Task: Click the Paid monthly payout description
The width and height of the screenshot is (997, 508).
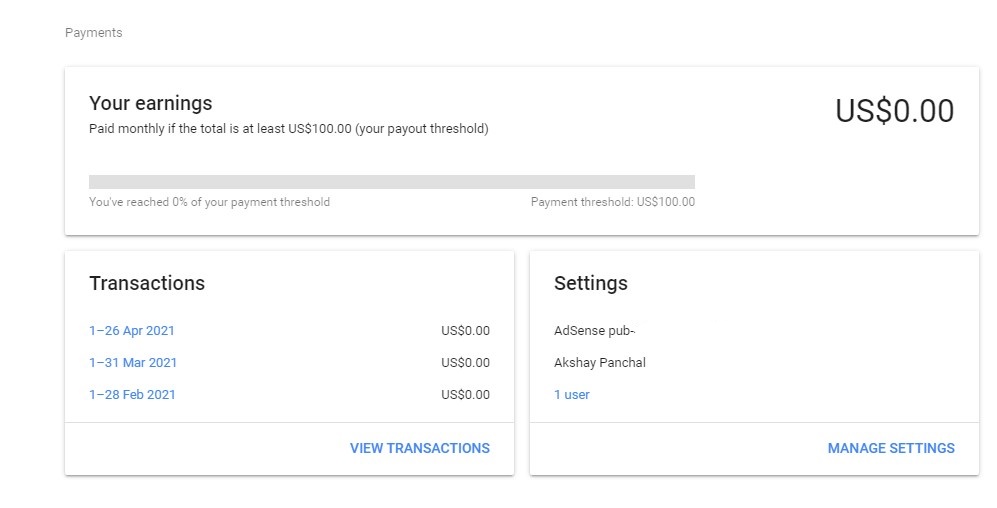Action: (x=288, y=129)
